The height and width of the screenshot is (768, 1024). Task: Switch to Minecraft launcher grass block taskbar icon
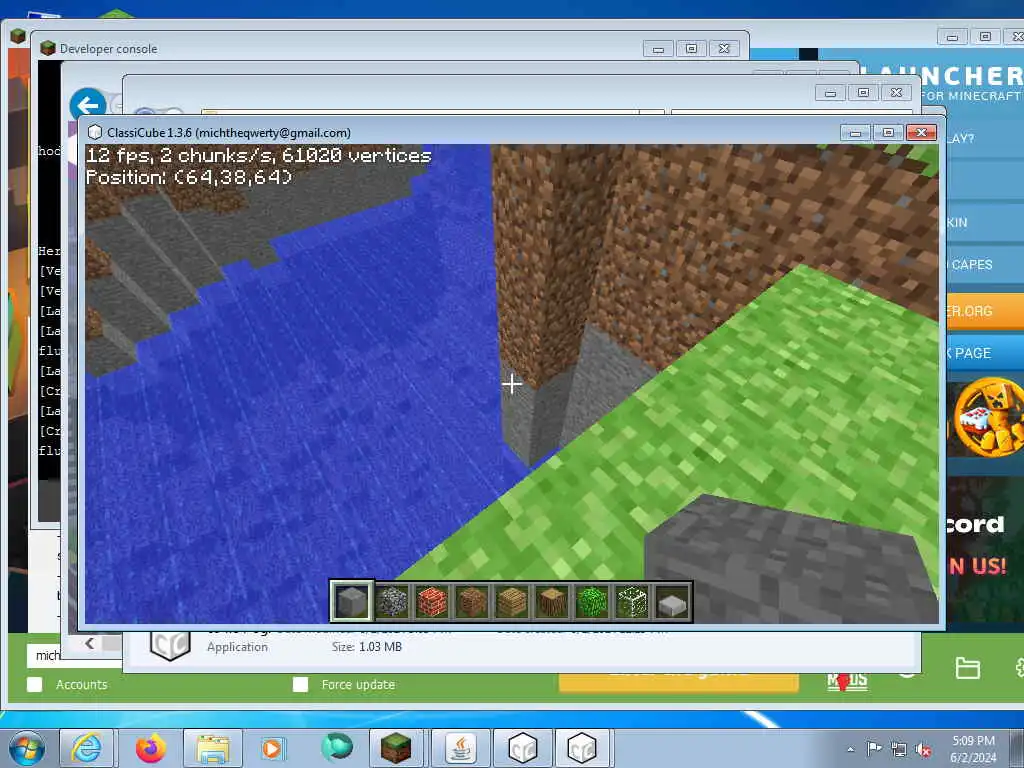click(396, 748)
